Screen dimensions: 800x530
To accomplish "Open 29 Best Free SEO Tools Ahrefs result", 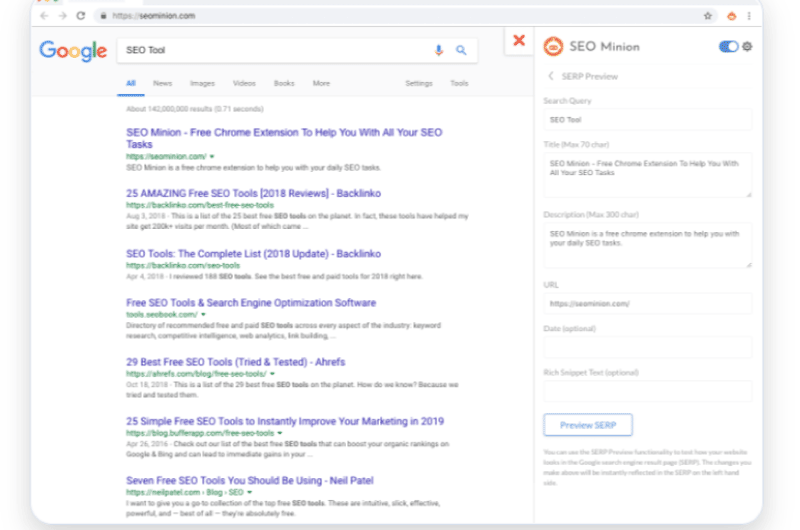I will (x=235, y=362).
